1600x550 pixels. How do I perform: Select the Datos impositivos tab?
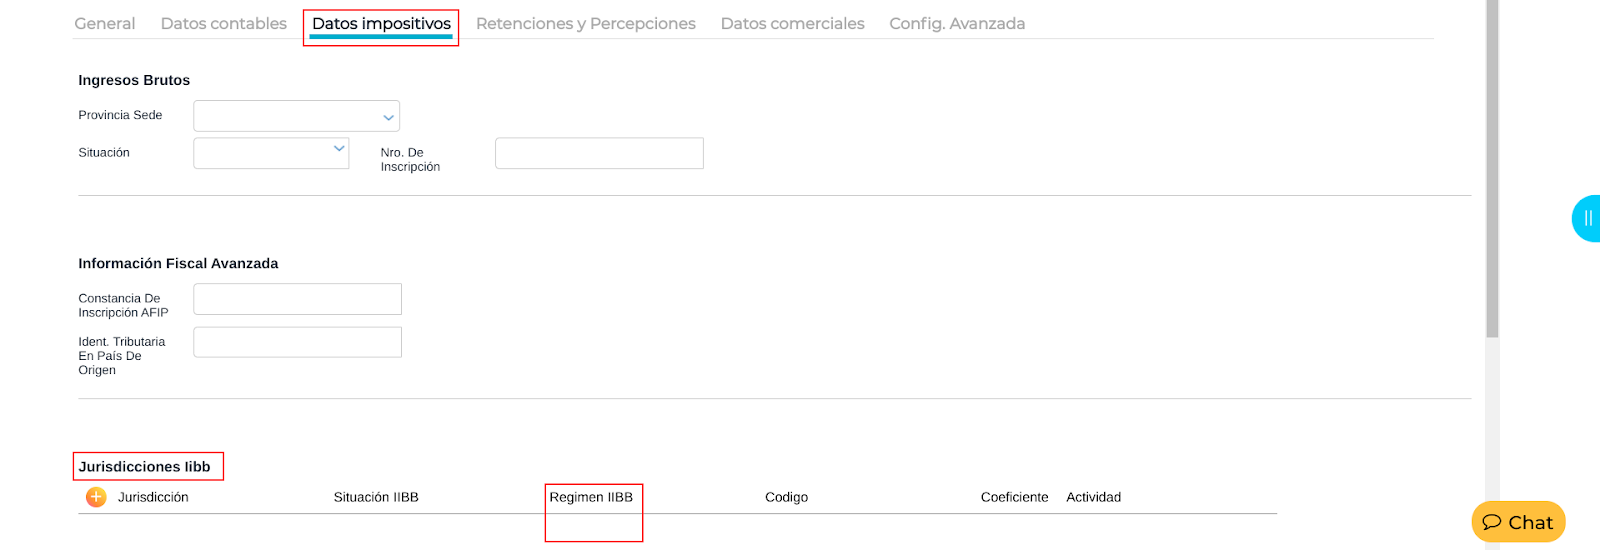click(x=381, y=23)
